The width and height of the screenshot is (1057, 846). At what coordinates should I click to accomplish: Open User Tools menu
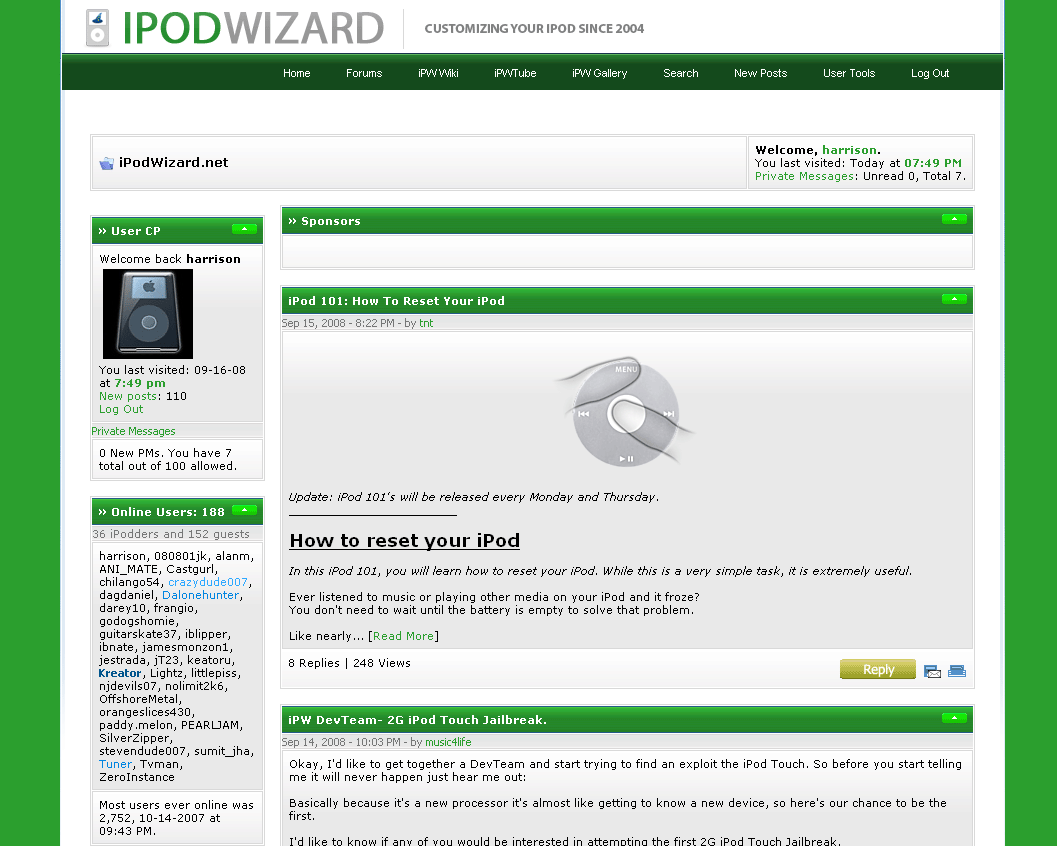click(x=849, y=73)
